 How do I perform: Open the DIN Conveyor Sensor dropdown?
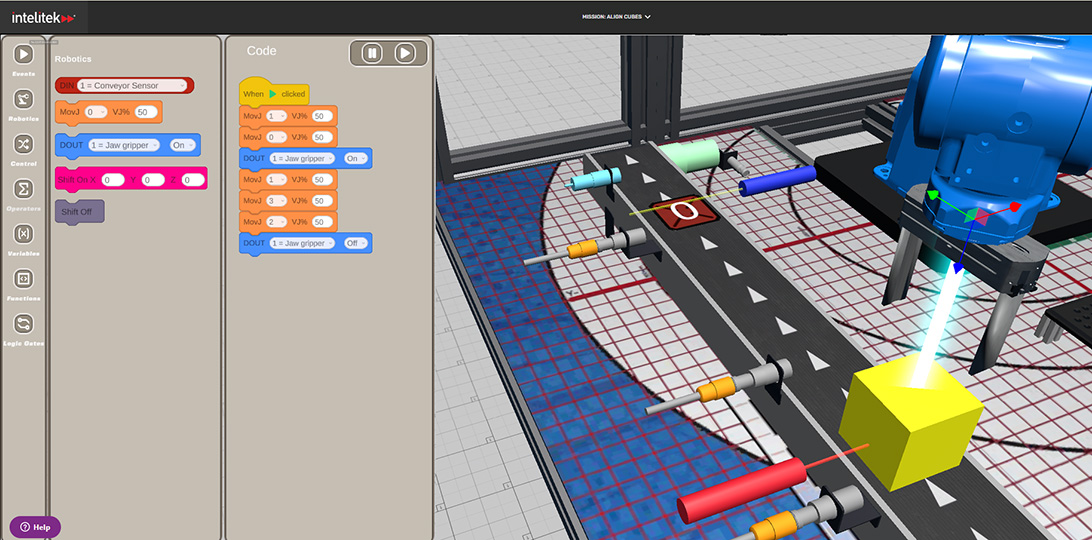click(x=132, y=86)
